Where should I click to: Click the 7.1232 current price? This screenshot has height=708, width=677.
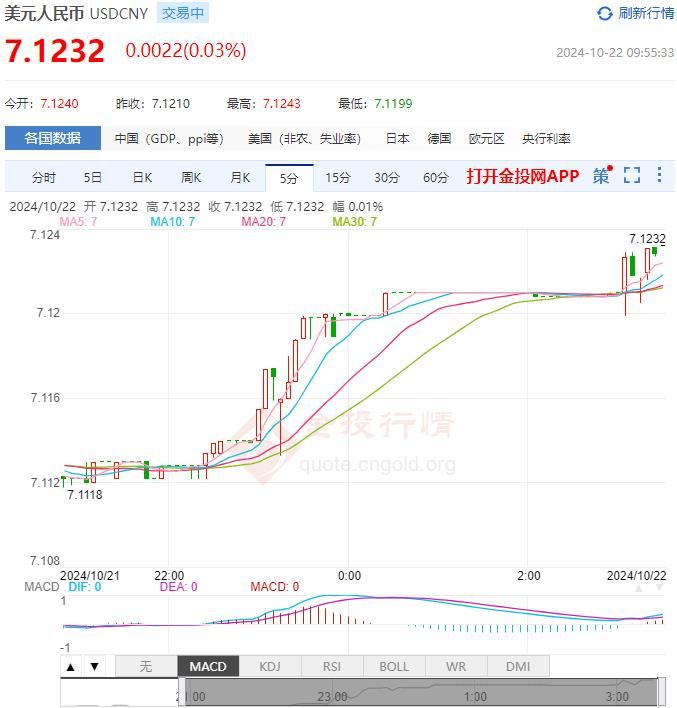(55, 50)
